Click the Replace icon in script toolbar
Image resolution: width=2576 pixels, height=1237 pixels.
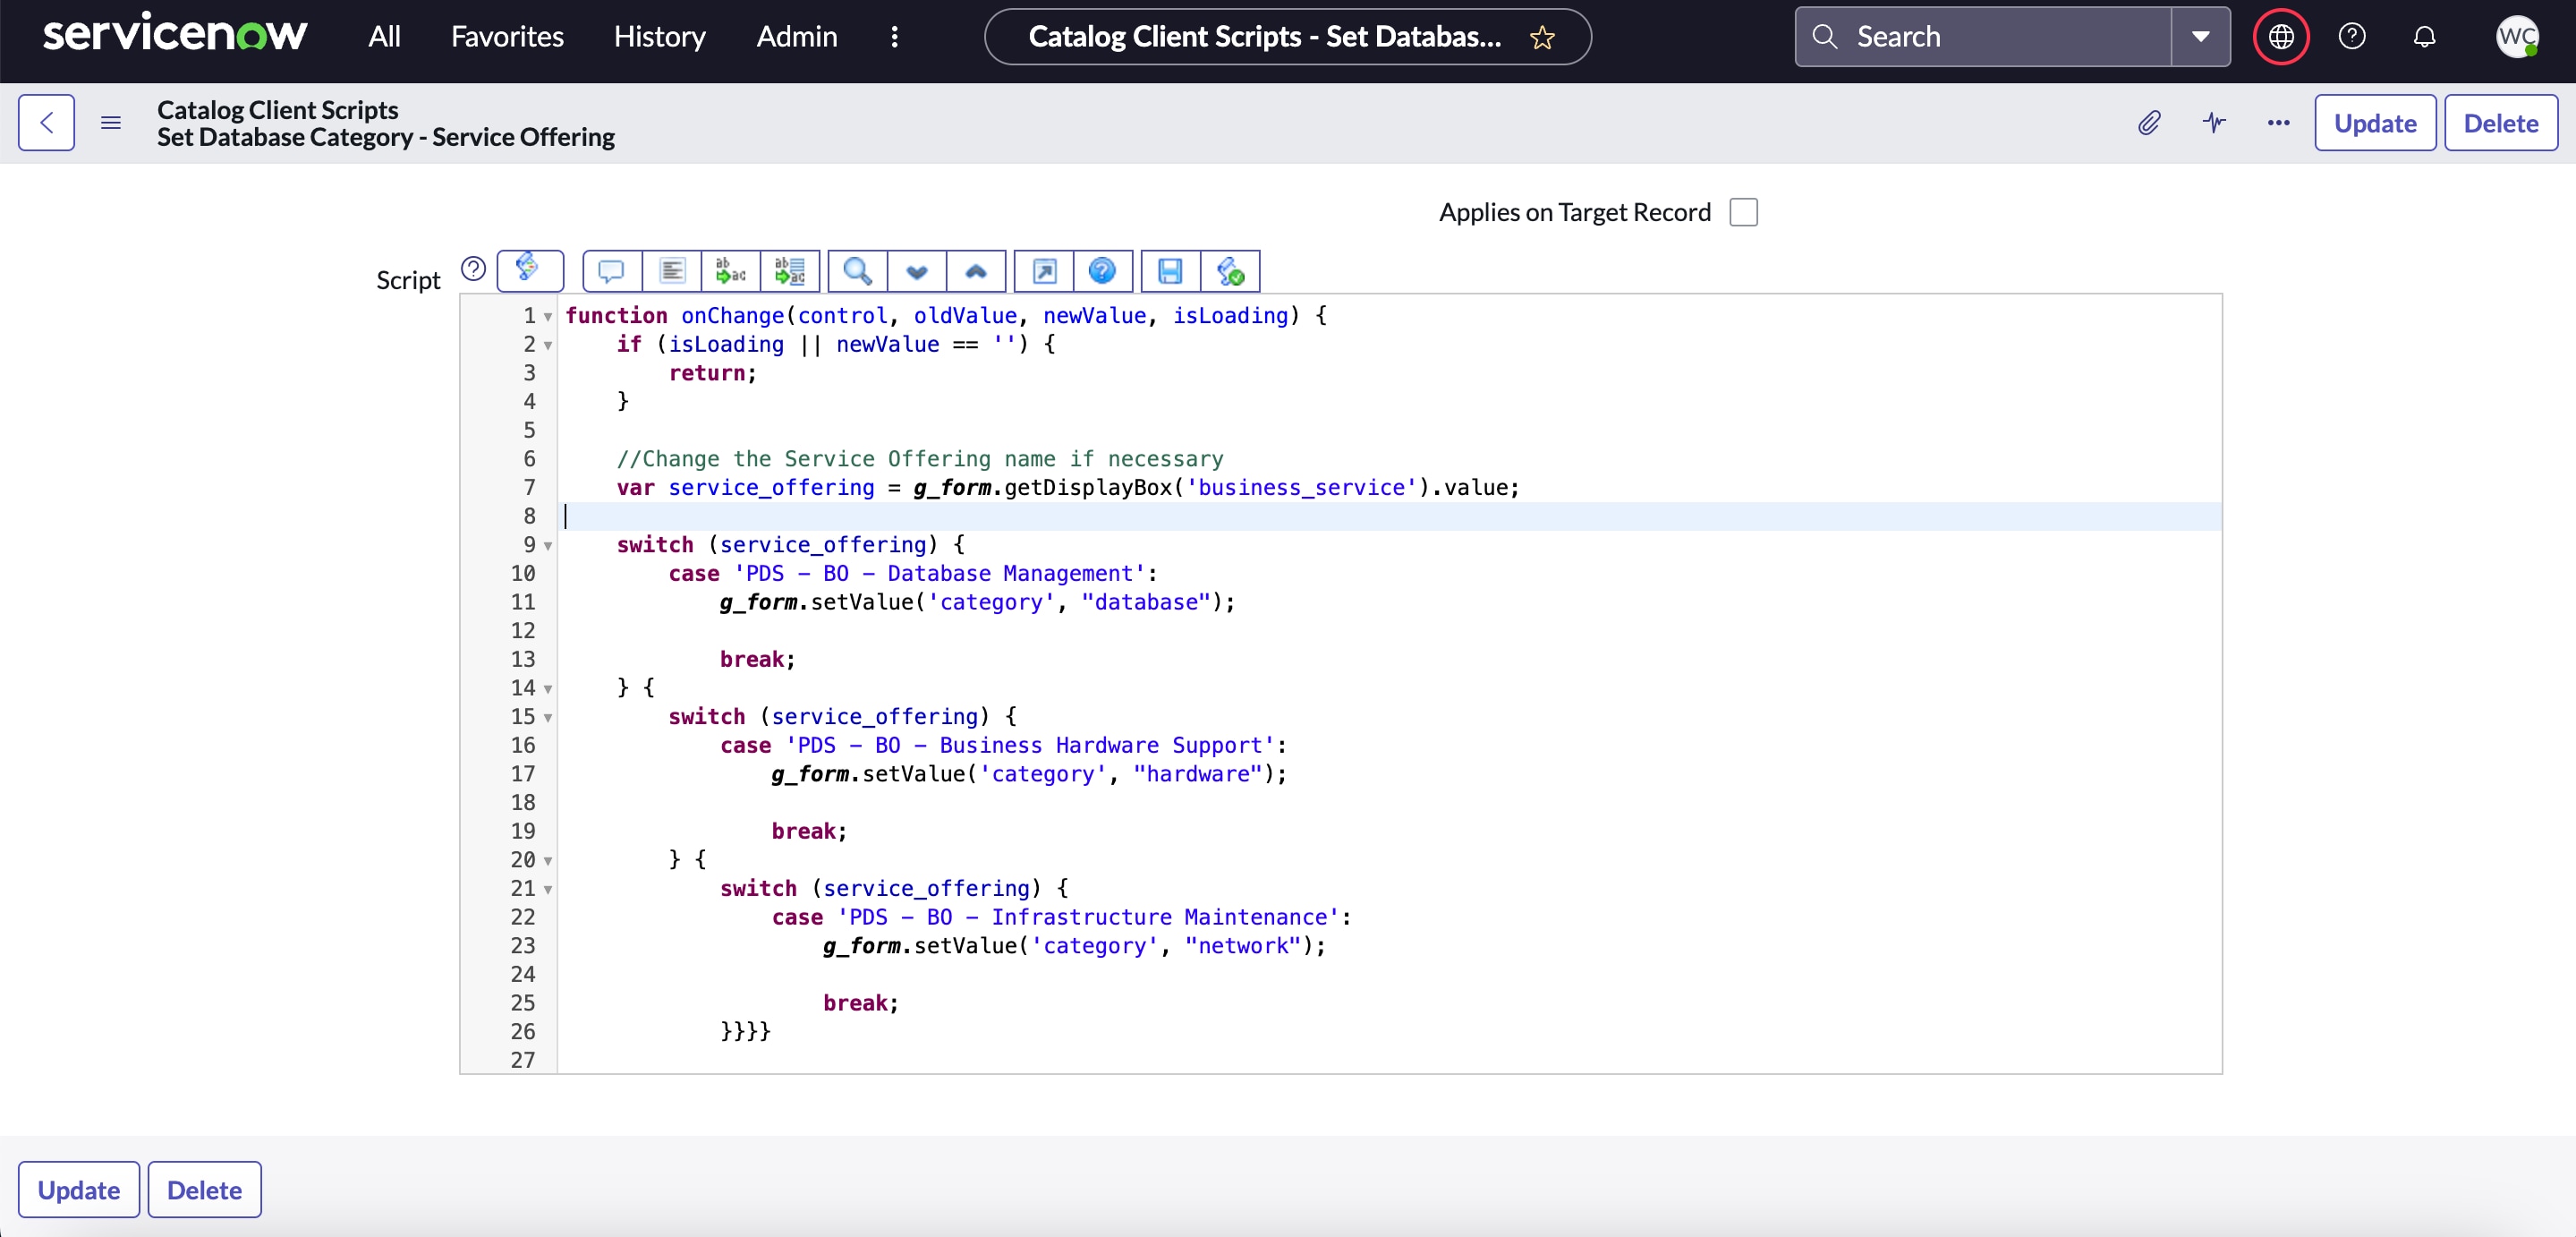tap(731, 271)
